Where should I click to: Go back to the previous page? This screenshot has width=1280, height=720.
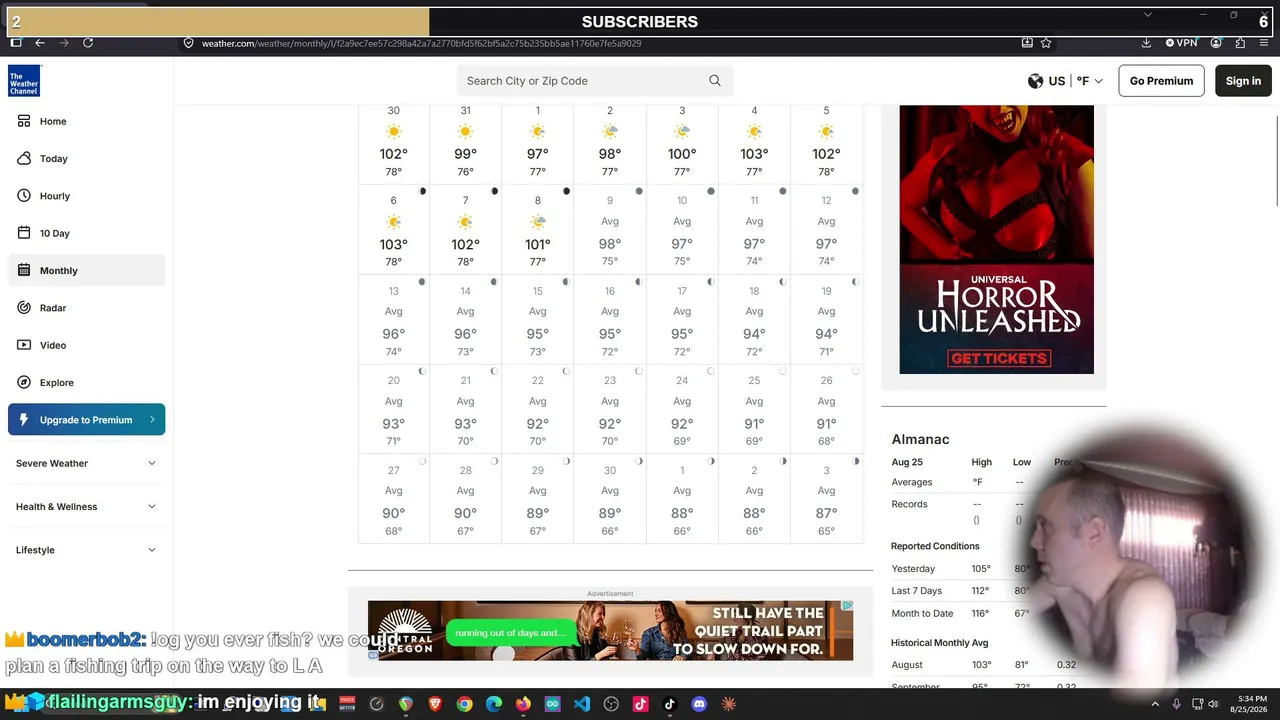click(x=40, y=43)
